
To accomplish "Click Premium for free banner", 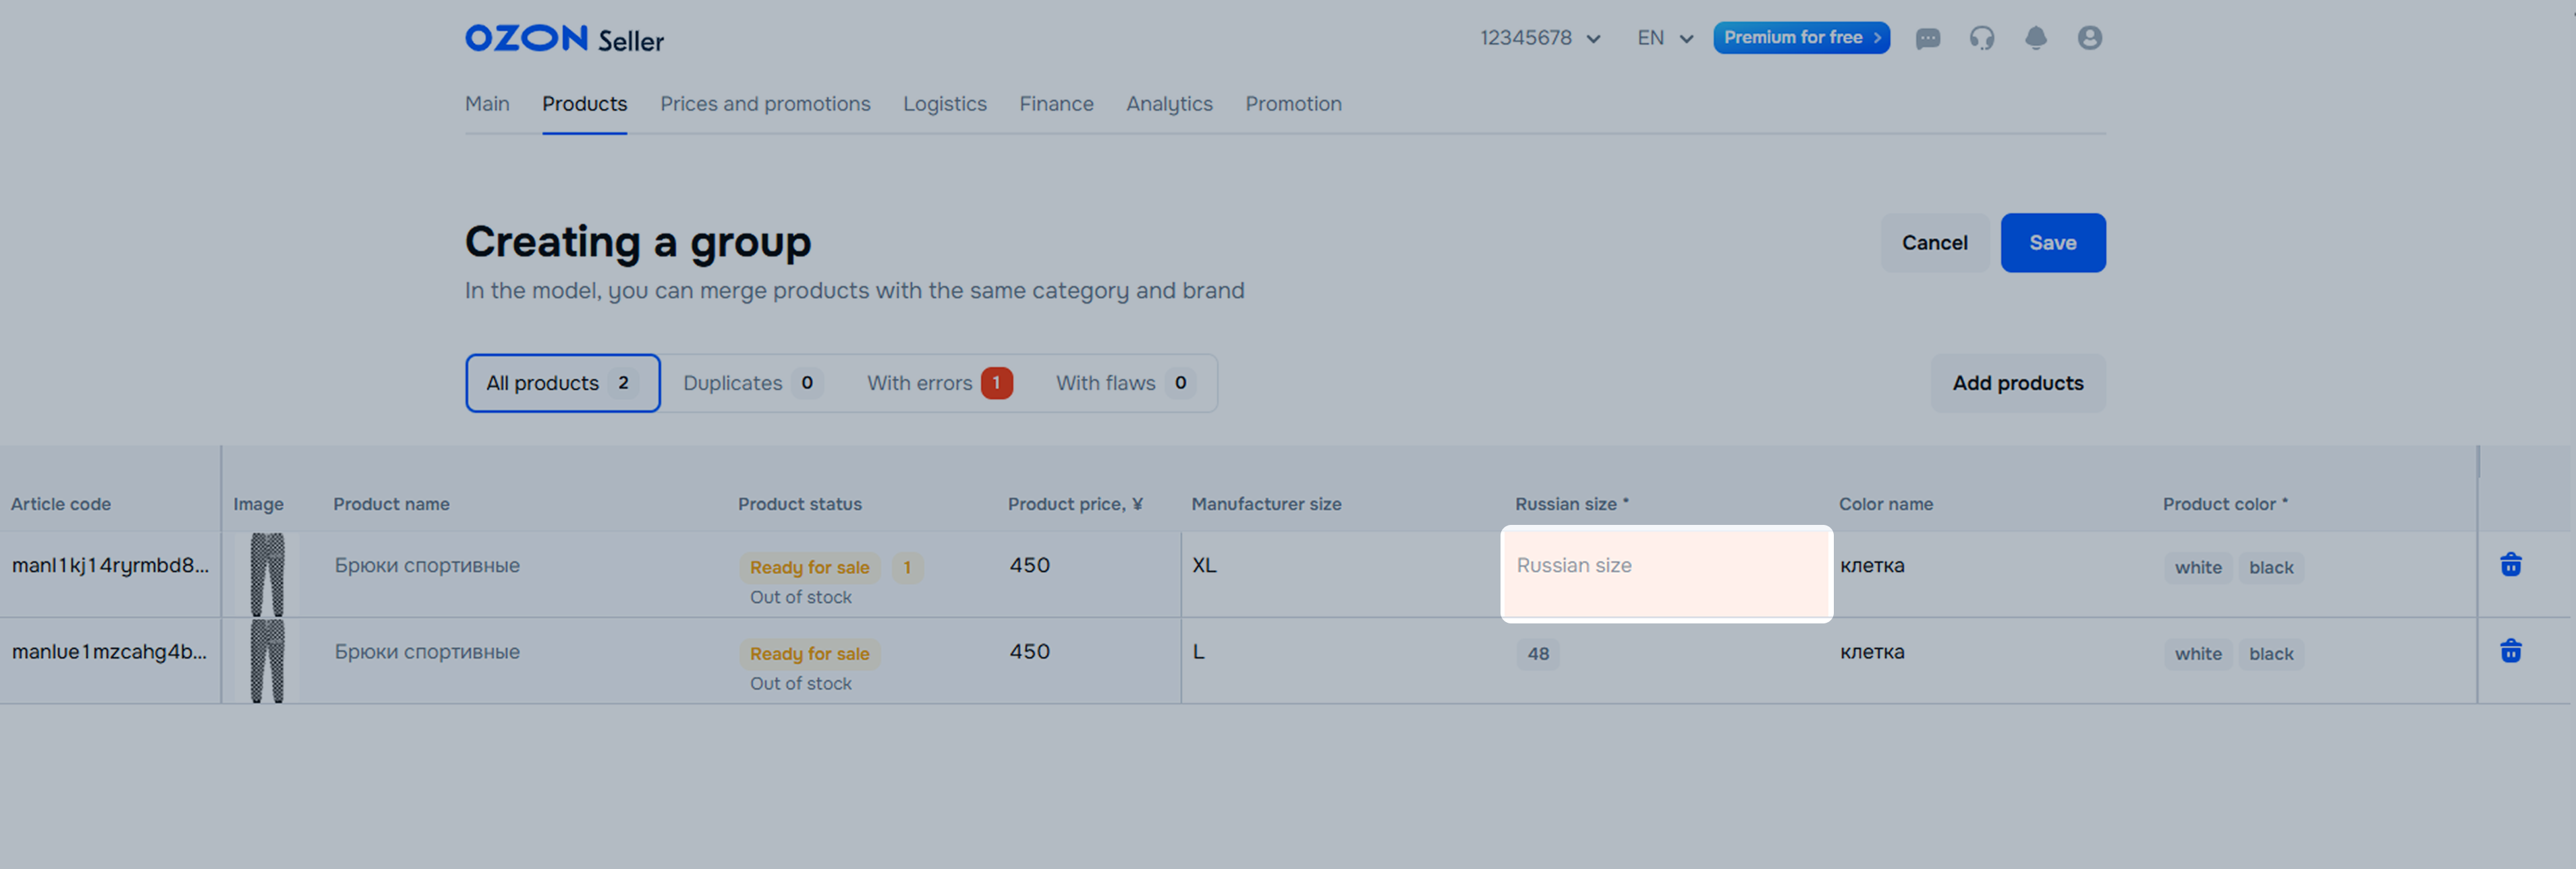I will tap(1800, 38).
